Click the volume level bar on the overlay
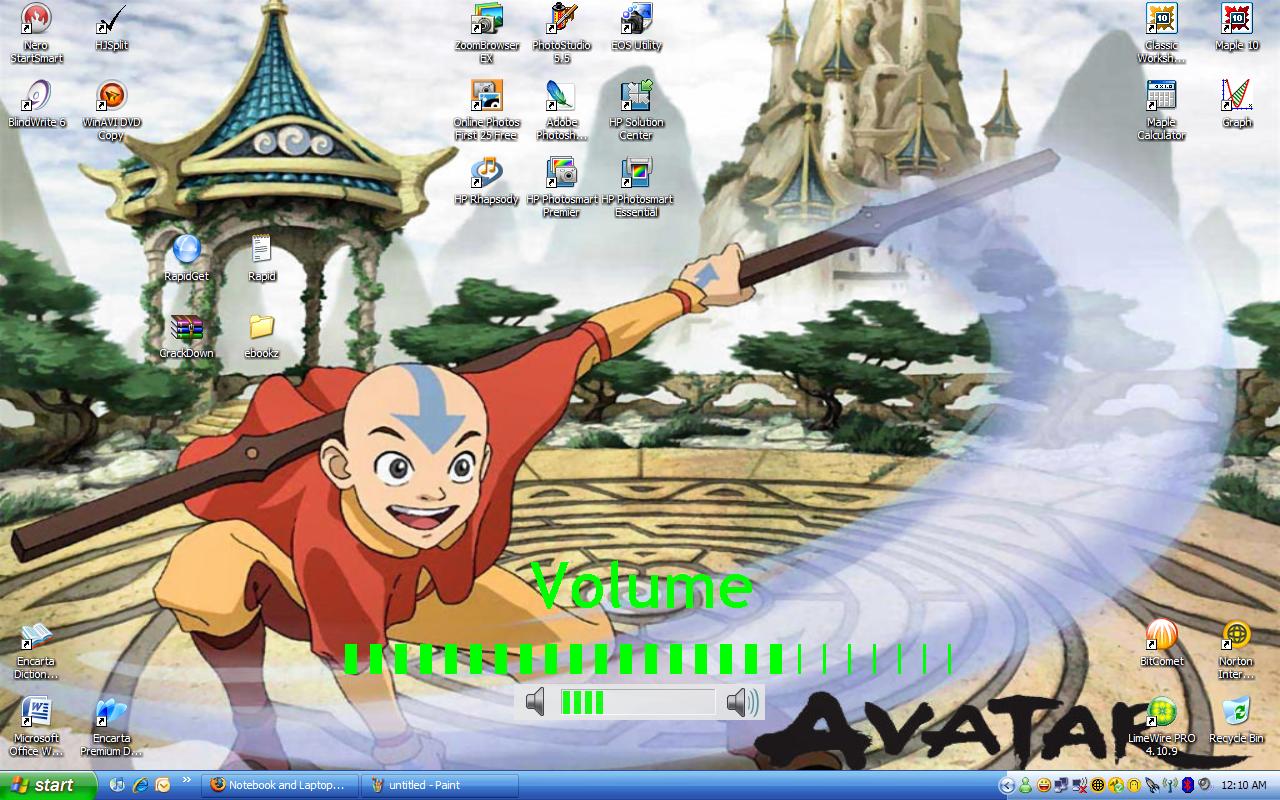The height and width of the screenshot is (800, 1280). (x=638, y=702)
